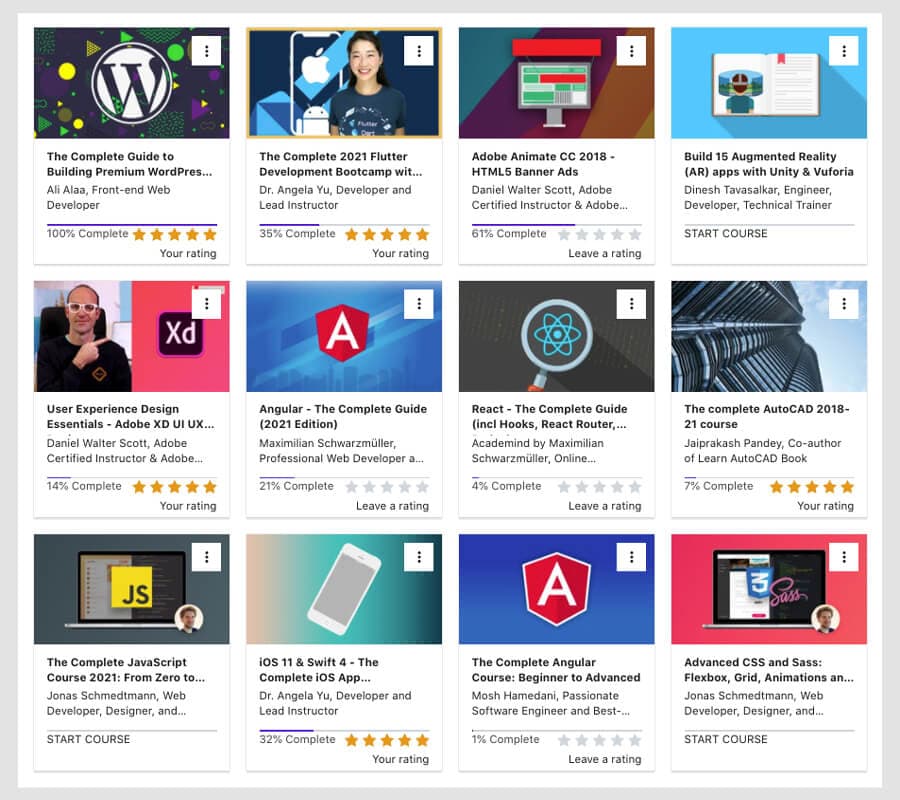The image size is (900, 800).
Task: Open options menu on Advanced CSS and Sass card
Action: 843,556
